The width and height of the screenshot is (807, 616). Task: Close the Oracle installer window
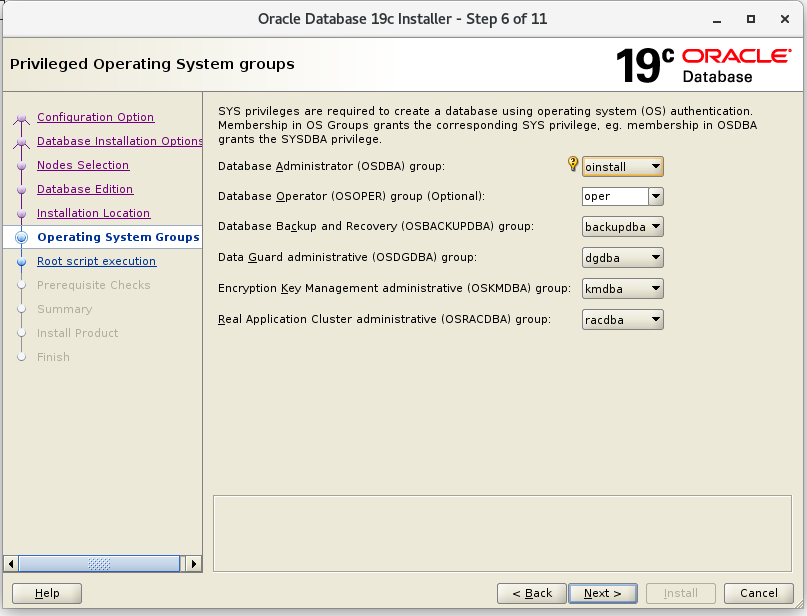tap(785, 19)
